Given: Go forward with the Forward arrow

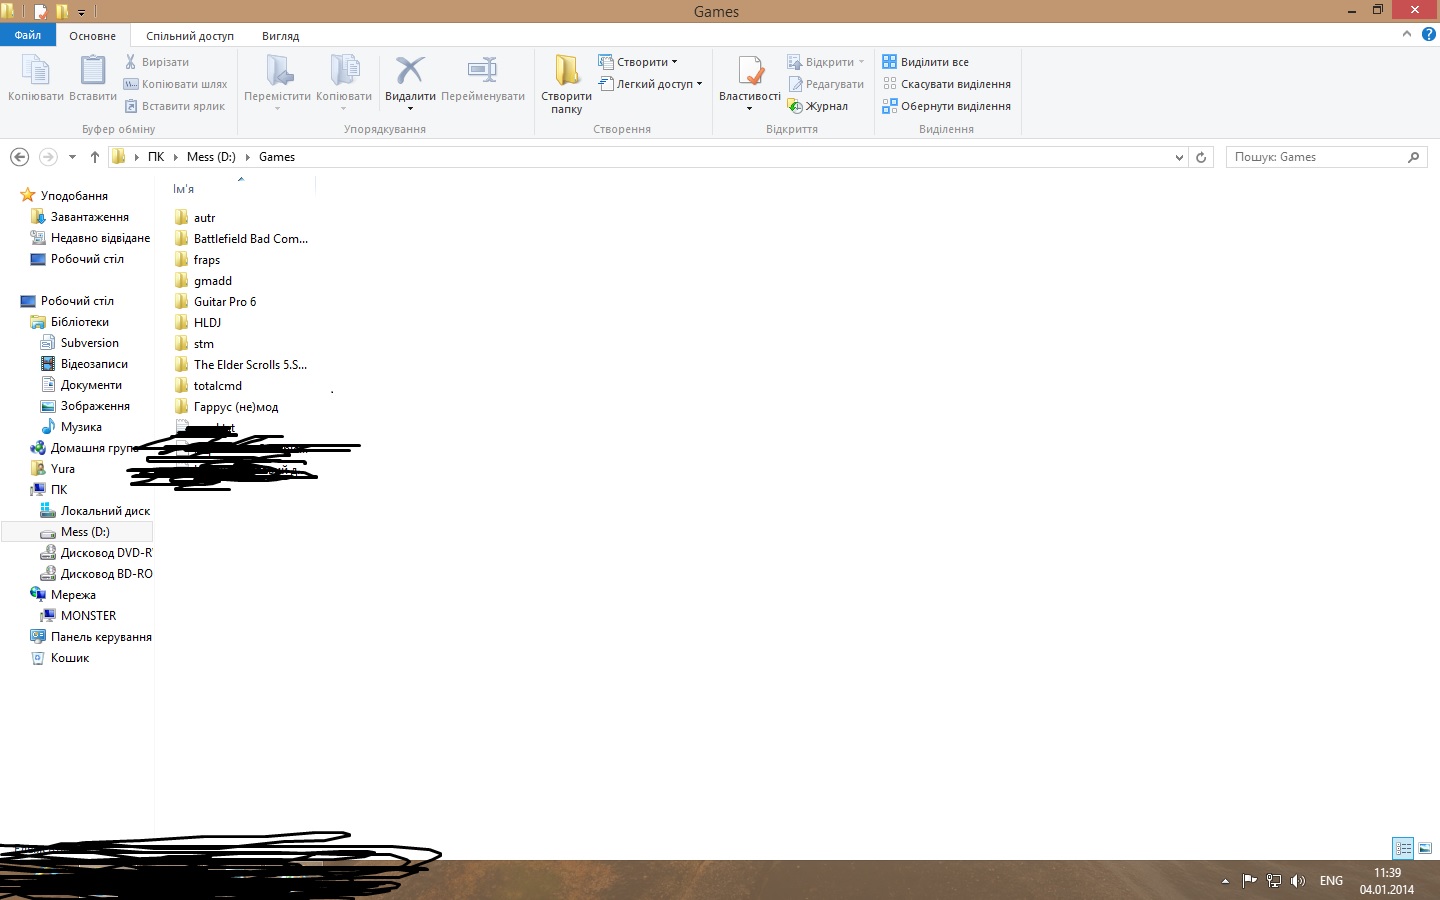Looking at the screenshot, I should point(48,157).
